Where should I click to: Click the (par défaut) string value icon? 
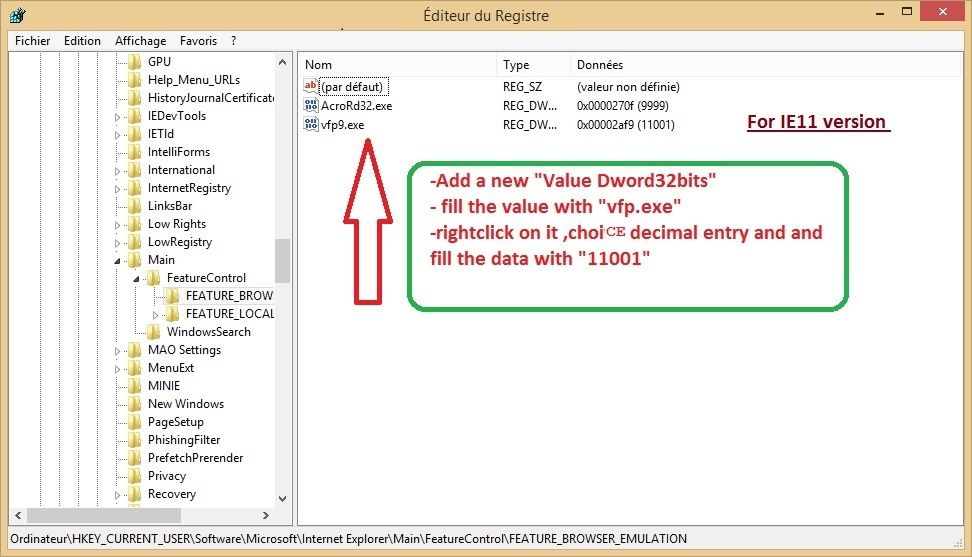(x=310, y=87)
